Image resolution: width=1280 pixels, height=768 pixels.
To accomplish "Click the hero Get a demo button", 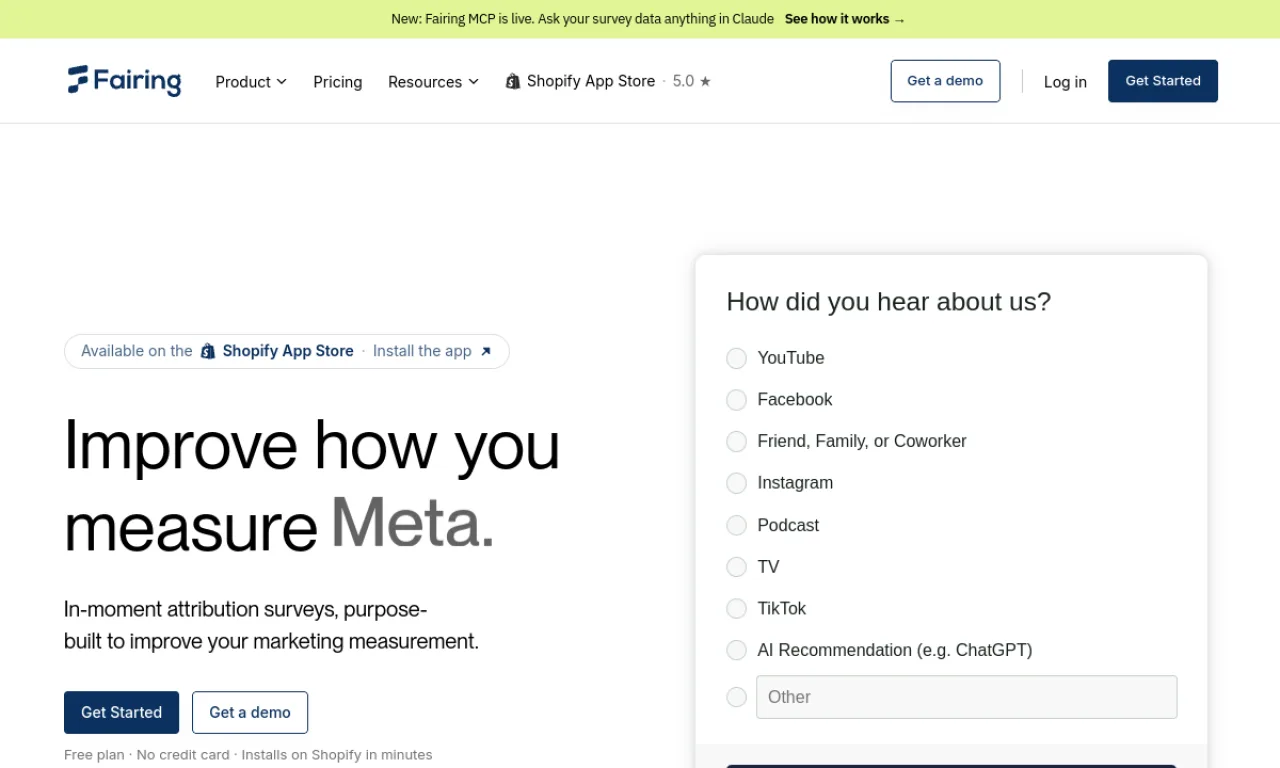I will click(x=250, y=712).
